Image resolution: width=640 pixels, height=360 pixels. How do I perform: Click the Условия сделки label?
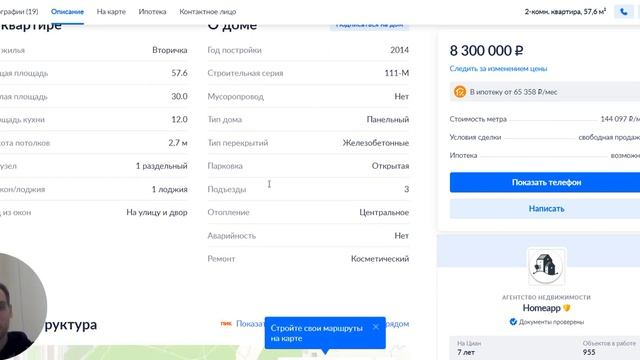tap(475, 137)
